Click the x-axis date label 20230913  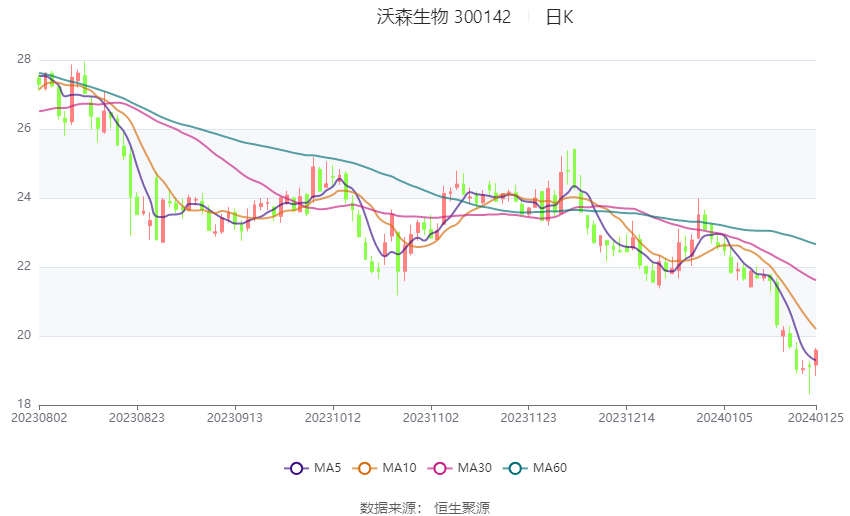click(x=235, y=418)
